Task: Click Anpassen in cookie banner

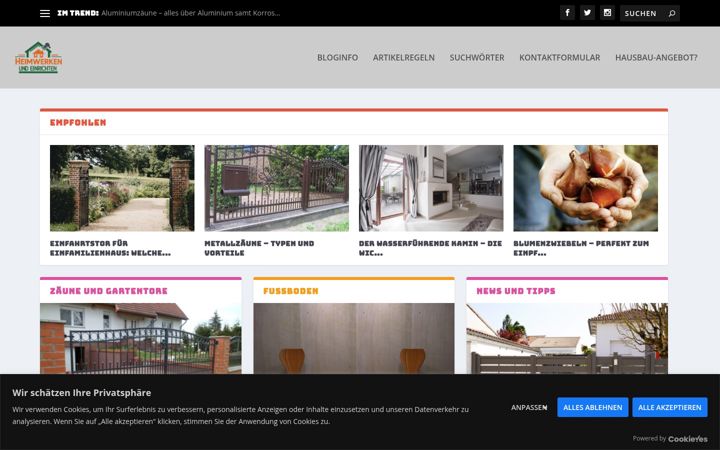Action: tap(529, 407)
